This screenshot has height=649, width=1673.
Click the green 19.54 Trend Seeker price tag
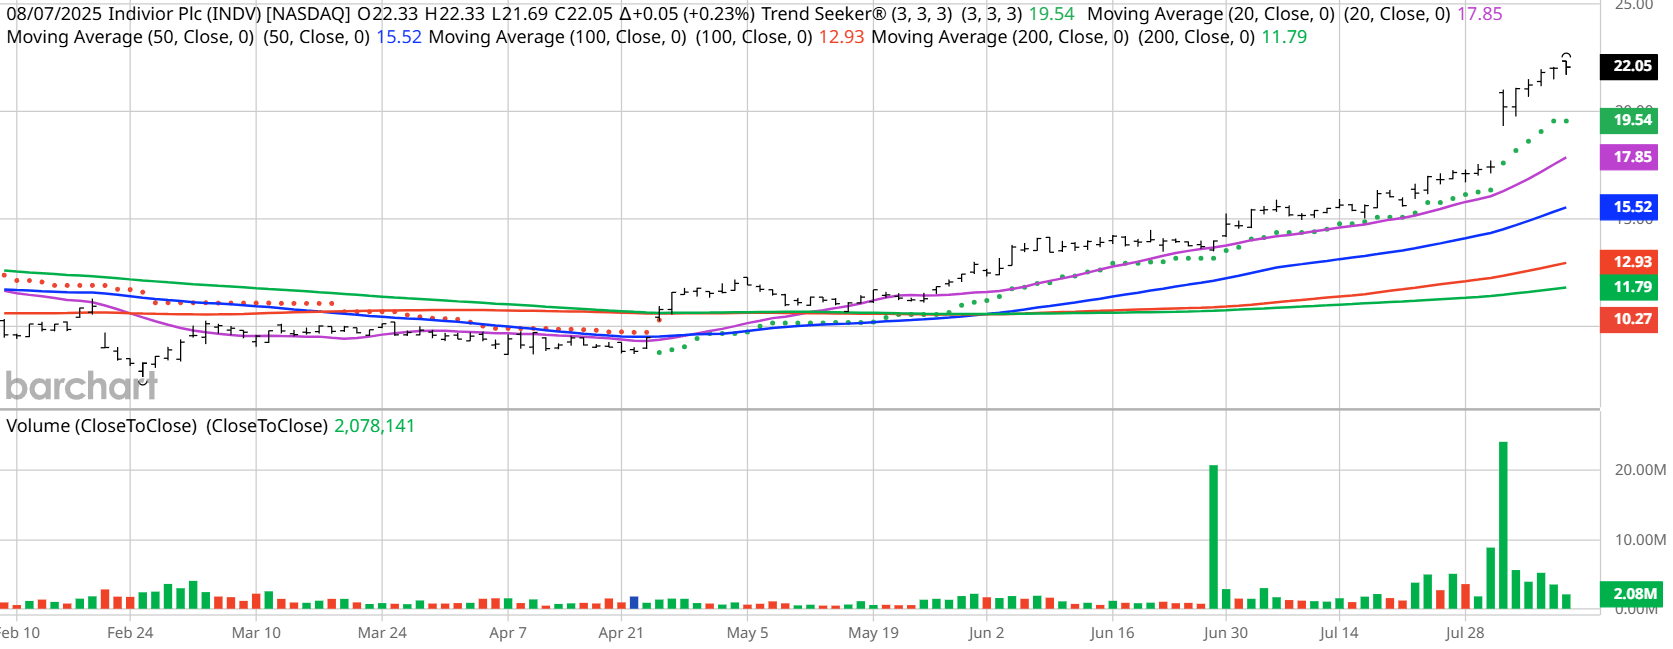[1630, 120]
